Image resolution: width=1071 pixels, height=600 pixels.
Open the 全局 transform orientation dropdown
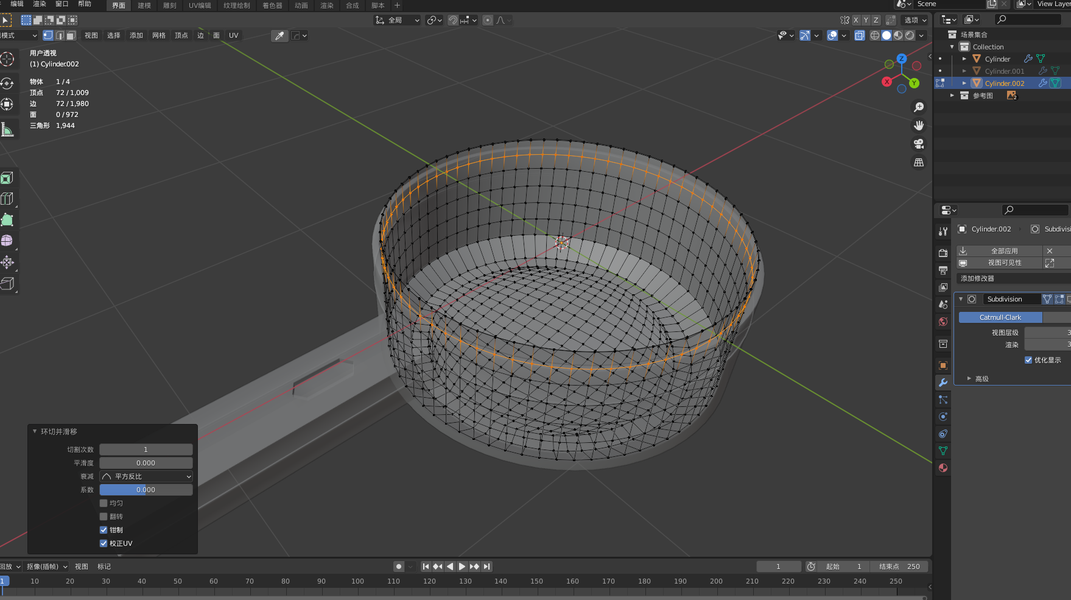397,20
